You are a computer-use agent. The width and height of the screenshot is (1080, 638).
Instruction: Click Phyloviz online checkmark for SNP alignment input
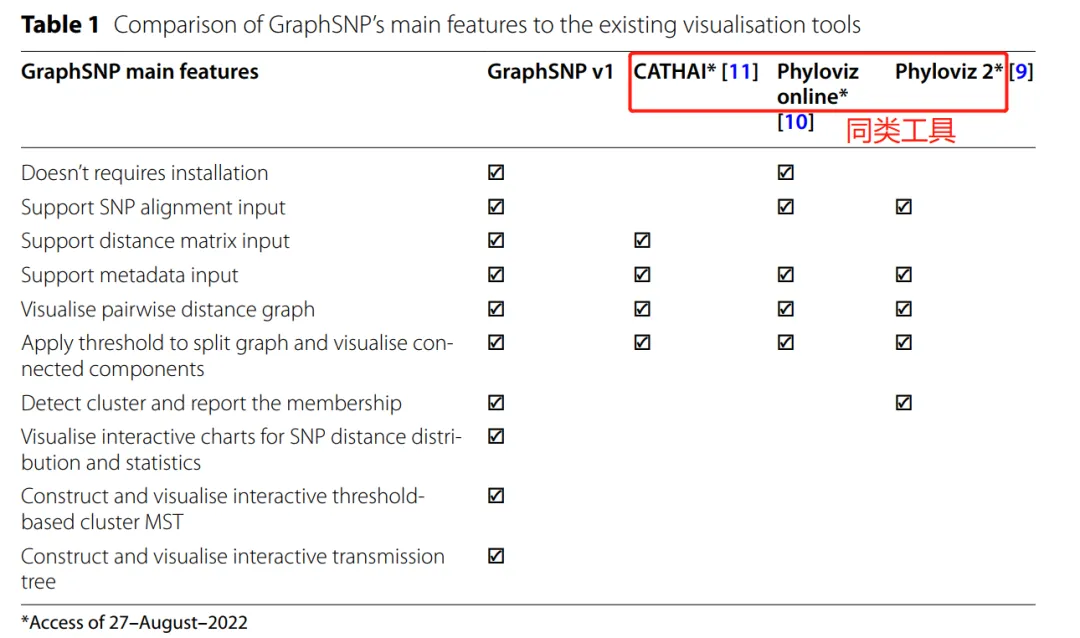point(786,207)
